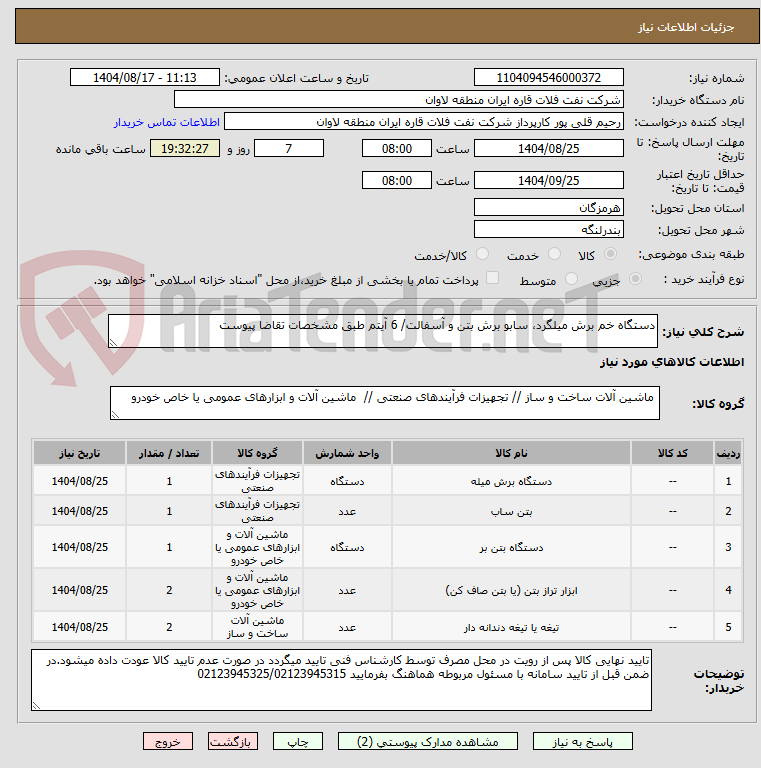Click the کد کالا column header
Image resolution: width=761 pixels, height=768 pixels.
point(672,453)
